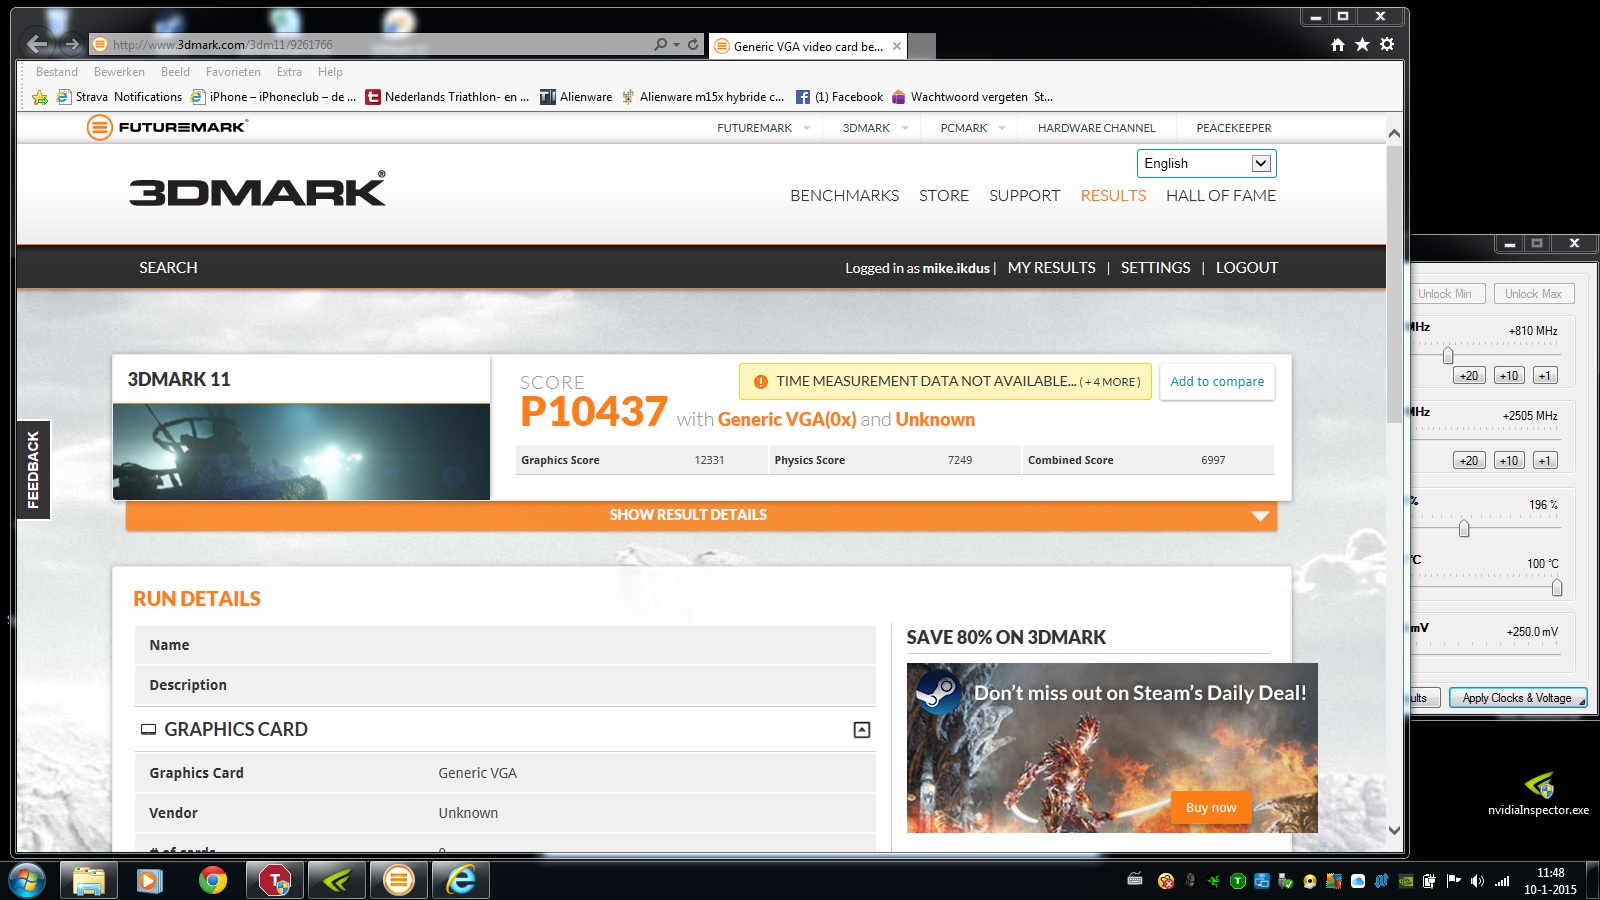Click the browser address bar URL field

(x=370, y=44)
